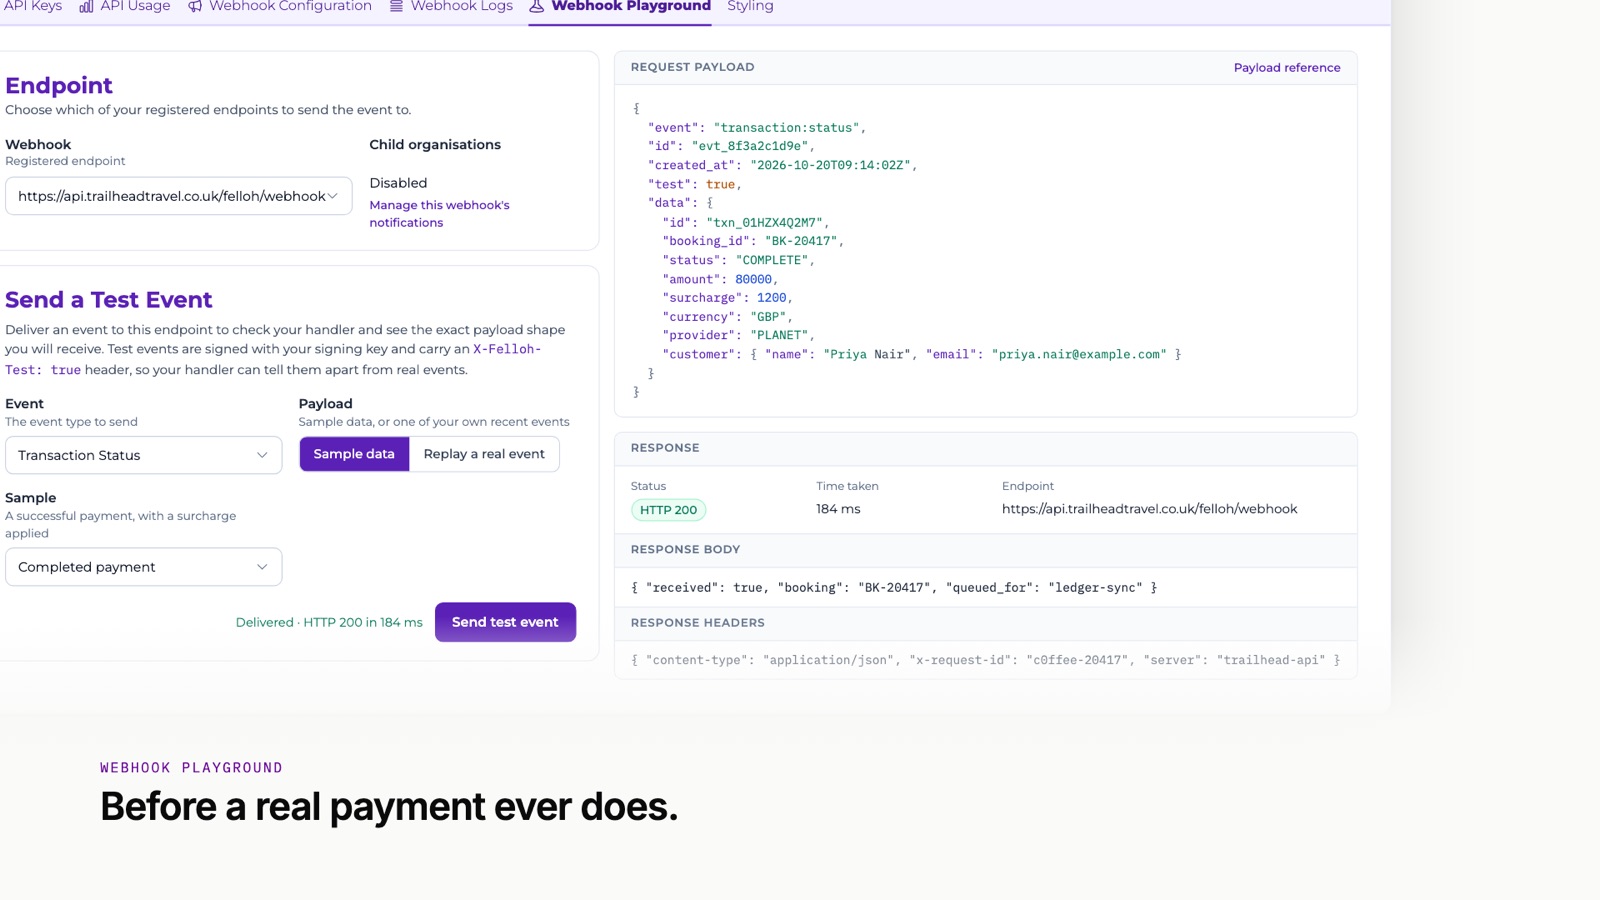Click the response headers JSON line

[x=985, y=660]
